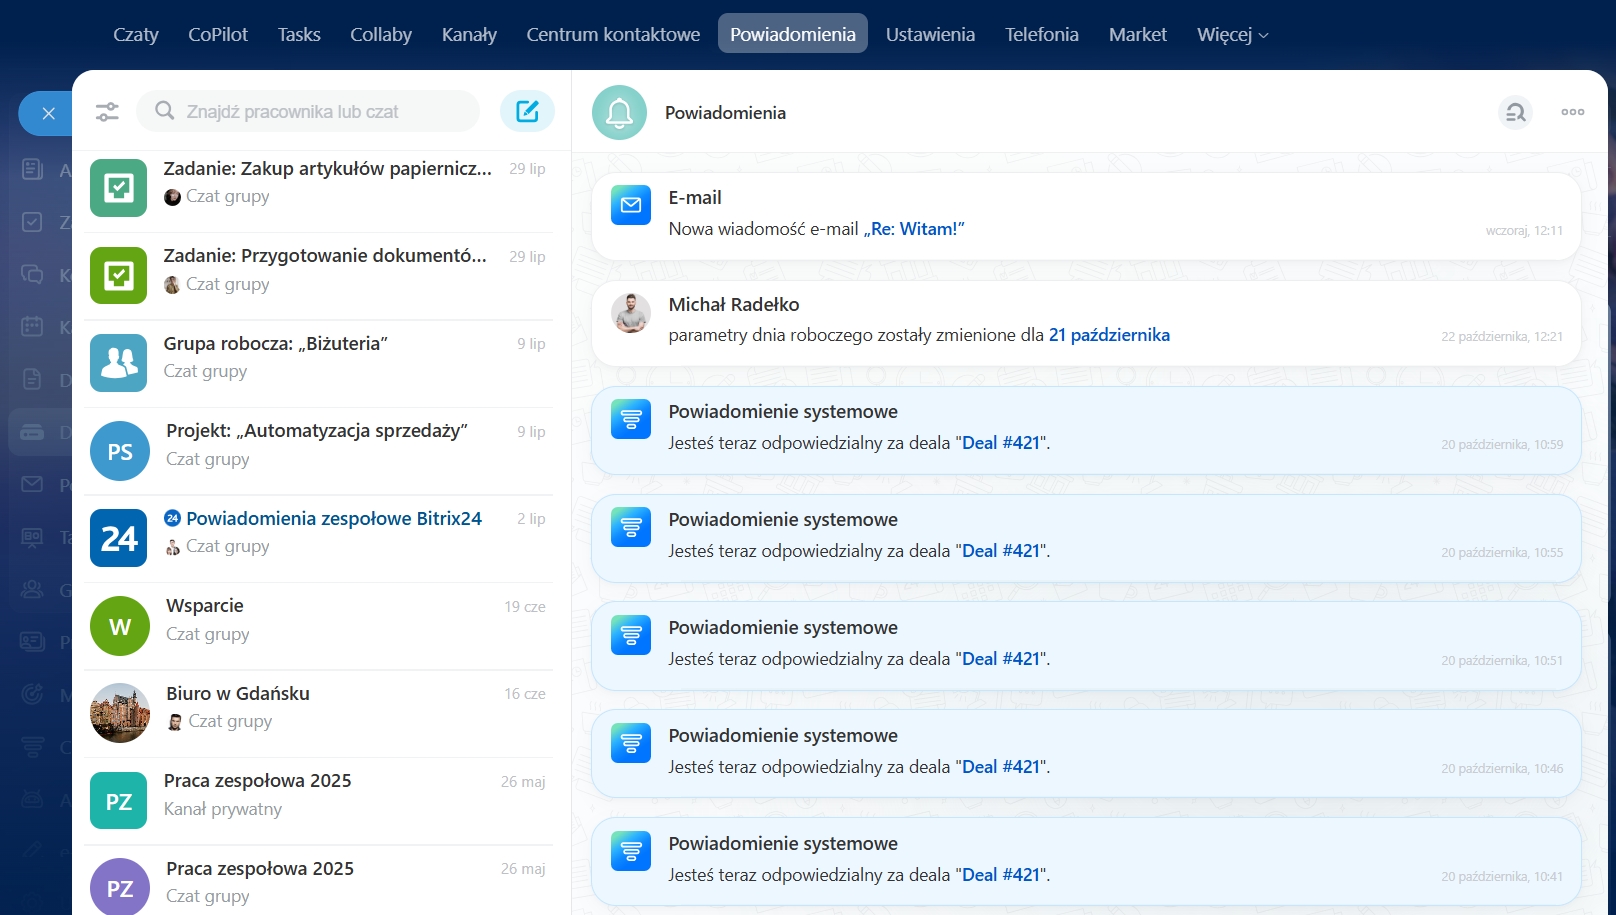Switch to the Czaty tab
Screen dimensions: 1616x915
pyautogui.click(x=136, y=34)
